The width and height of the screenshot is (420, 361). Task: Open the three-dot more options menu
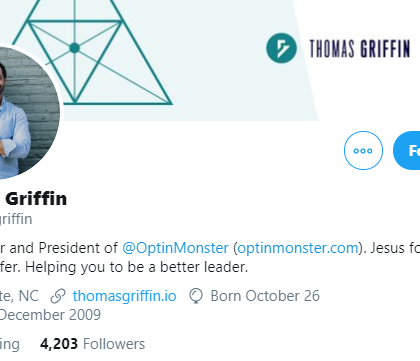click(x=363, y=151)
